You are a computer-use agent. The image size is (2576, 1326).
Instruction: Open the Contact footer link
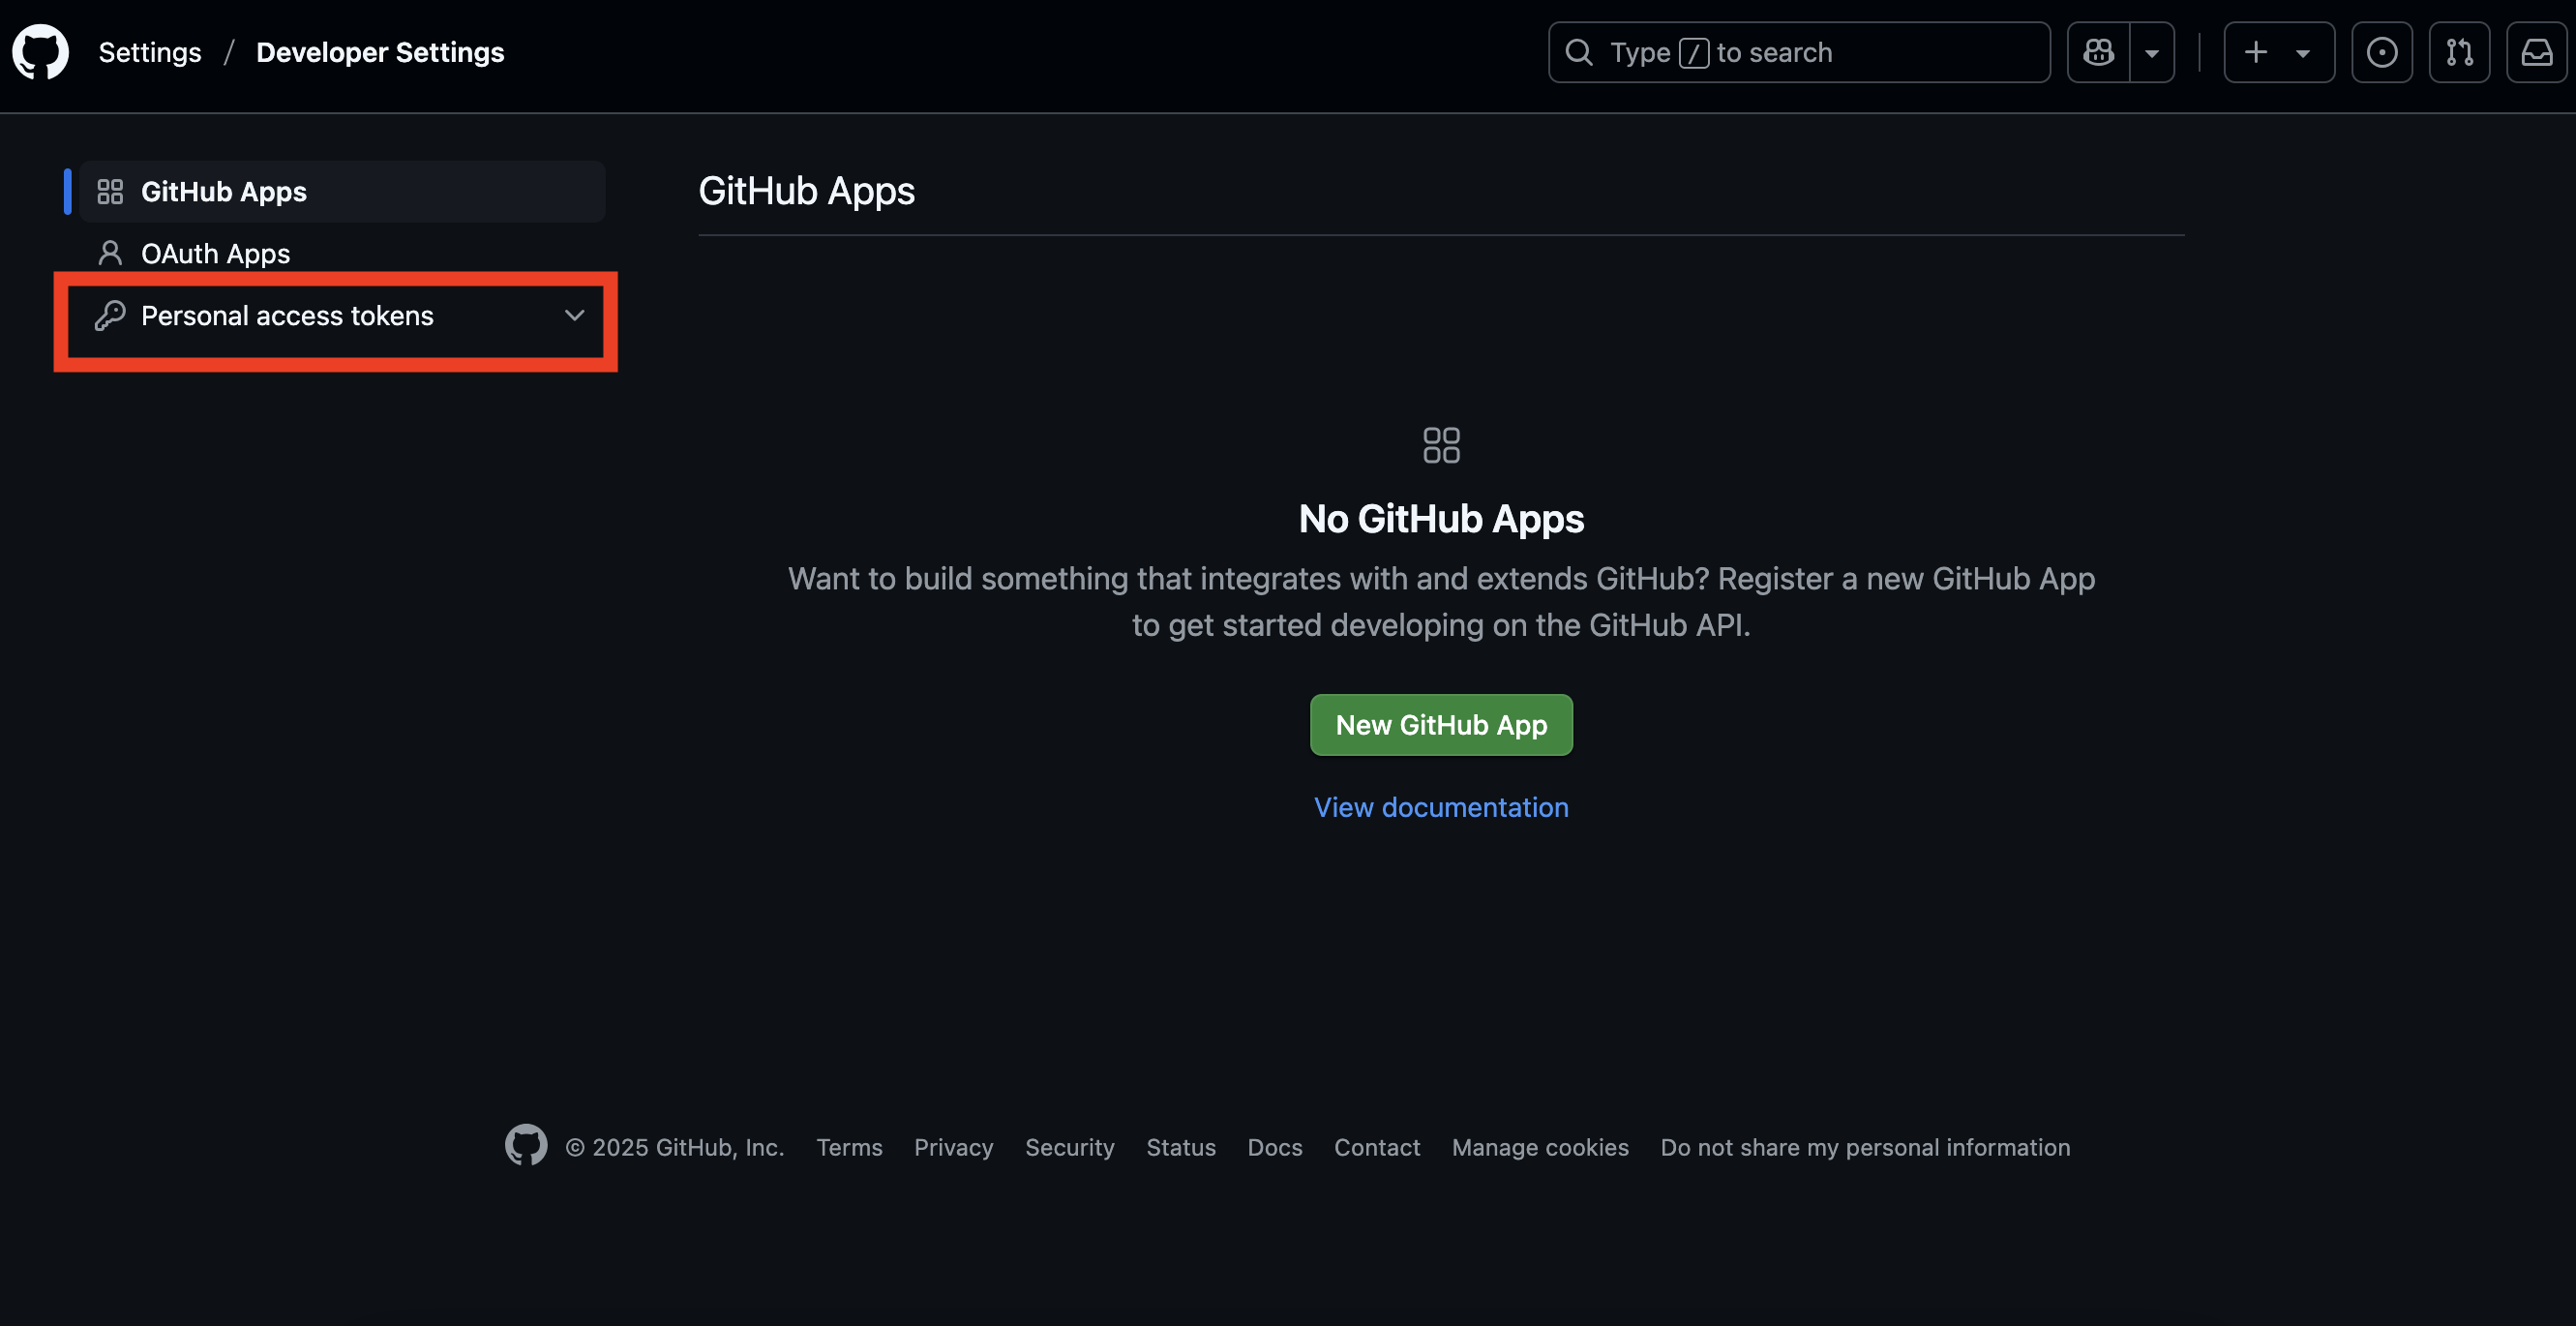[x=1377, y=1147]
